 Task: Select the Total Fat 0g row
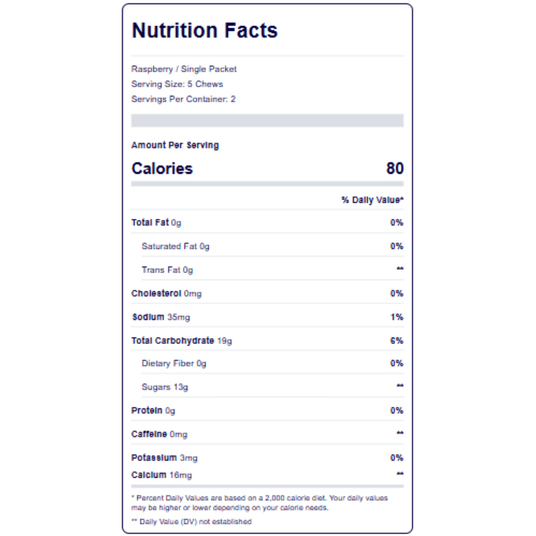(267, 223)
